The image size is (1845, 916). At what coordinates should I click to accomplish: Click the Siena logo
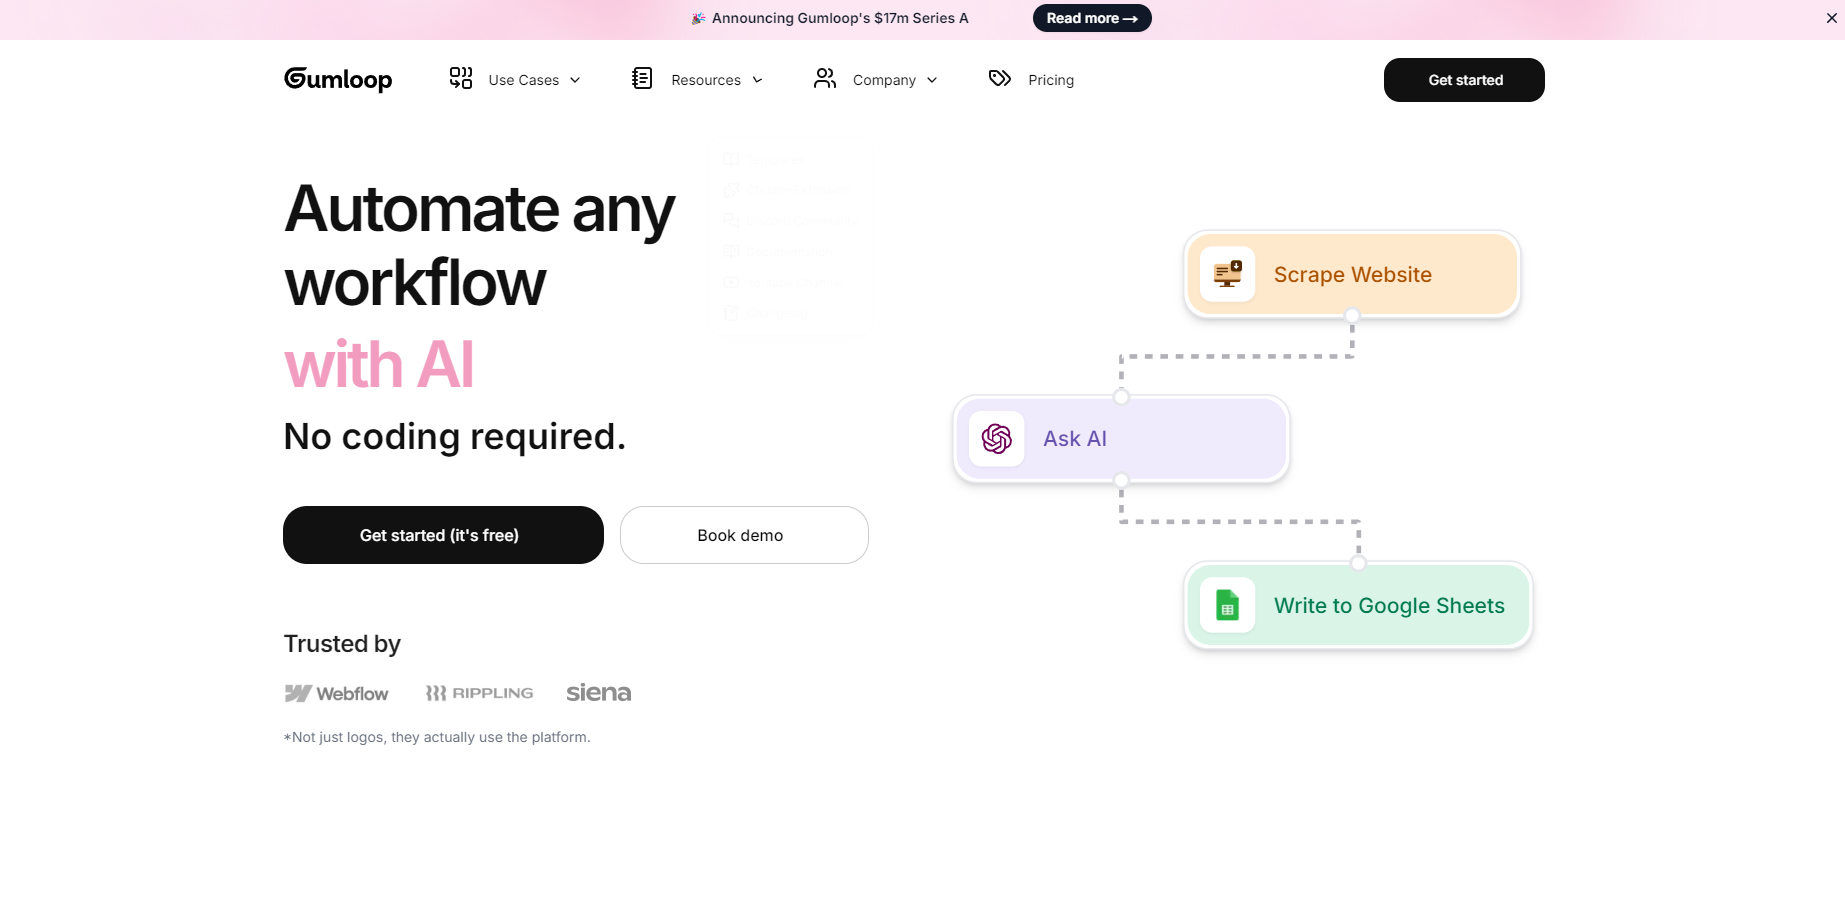(599, 692)
